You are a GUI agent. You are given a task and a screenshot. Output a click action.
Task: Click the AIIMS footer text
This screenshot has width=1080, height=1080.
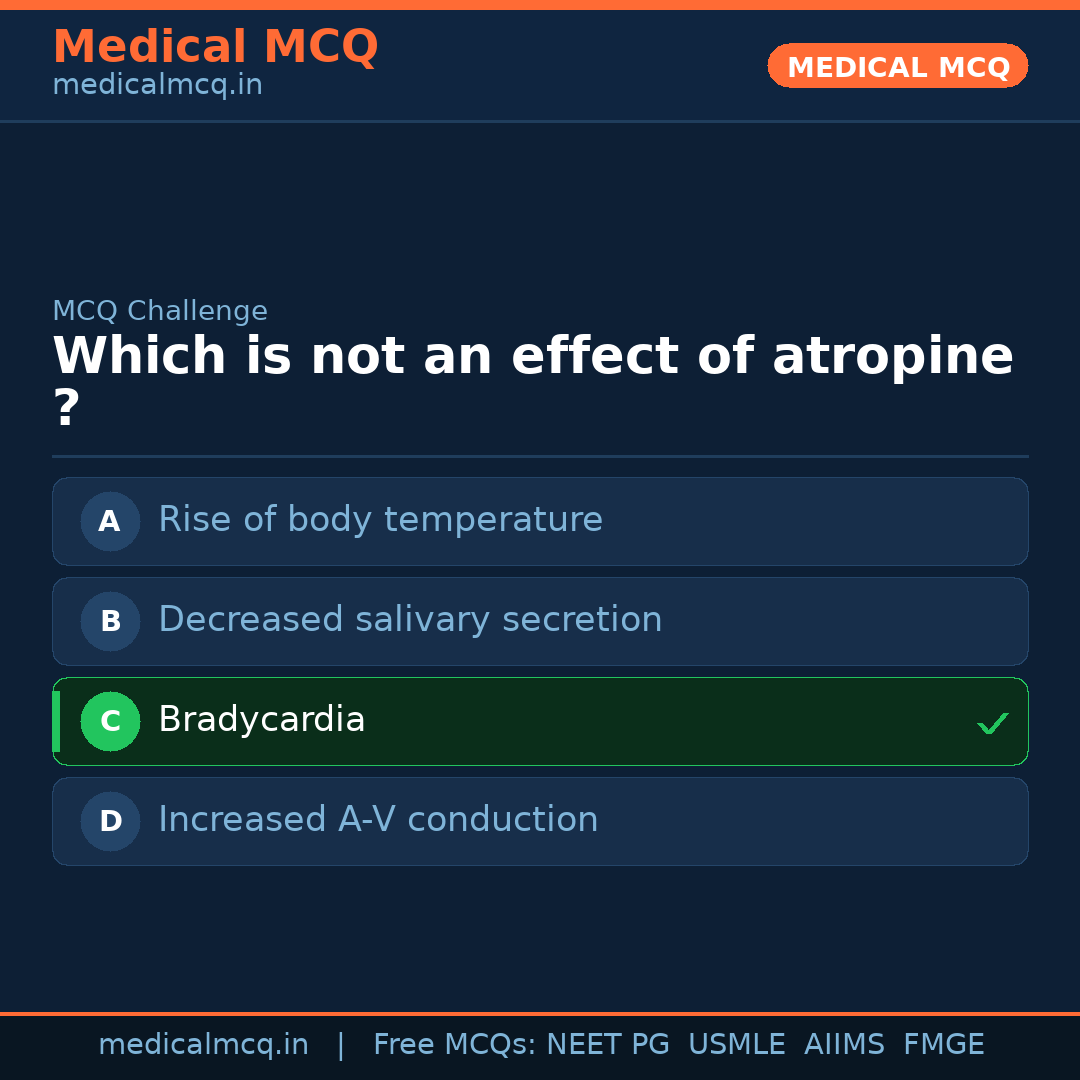point(844,1045)
